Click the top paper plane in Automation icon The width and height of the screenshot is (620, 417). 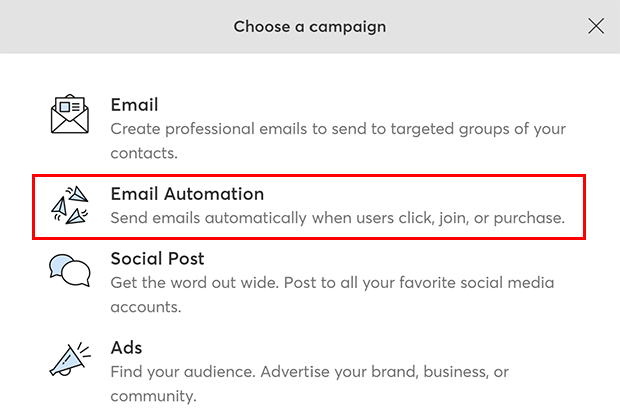point(77,193)
